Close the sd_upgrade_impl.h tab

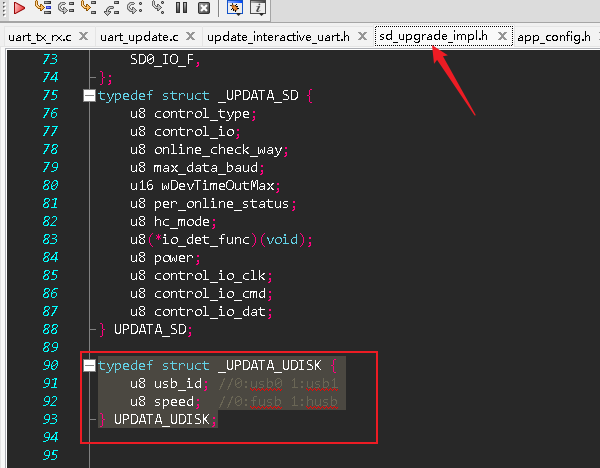tap(502, 36)
